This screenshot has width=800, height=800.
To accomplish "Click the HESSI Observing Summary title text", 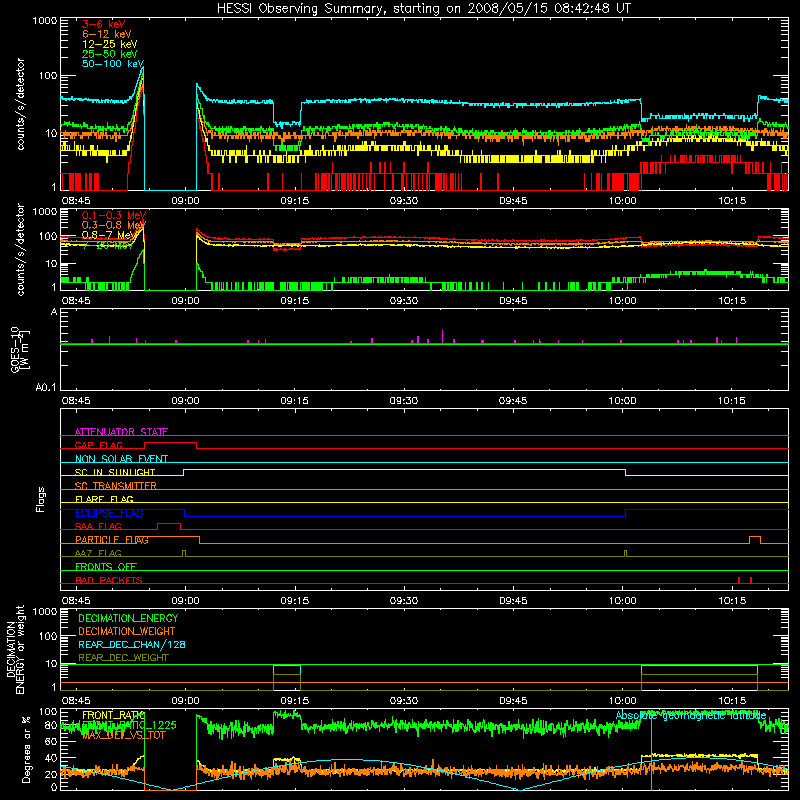I will coord(423,9).
